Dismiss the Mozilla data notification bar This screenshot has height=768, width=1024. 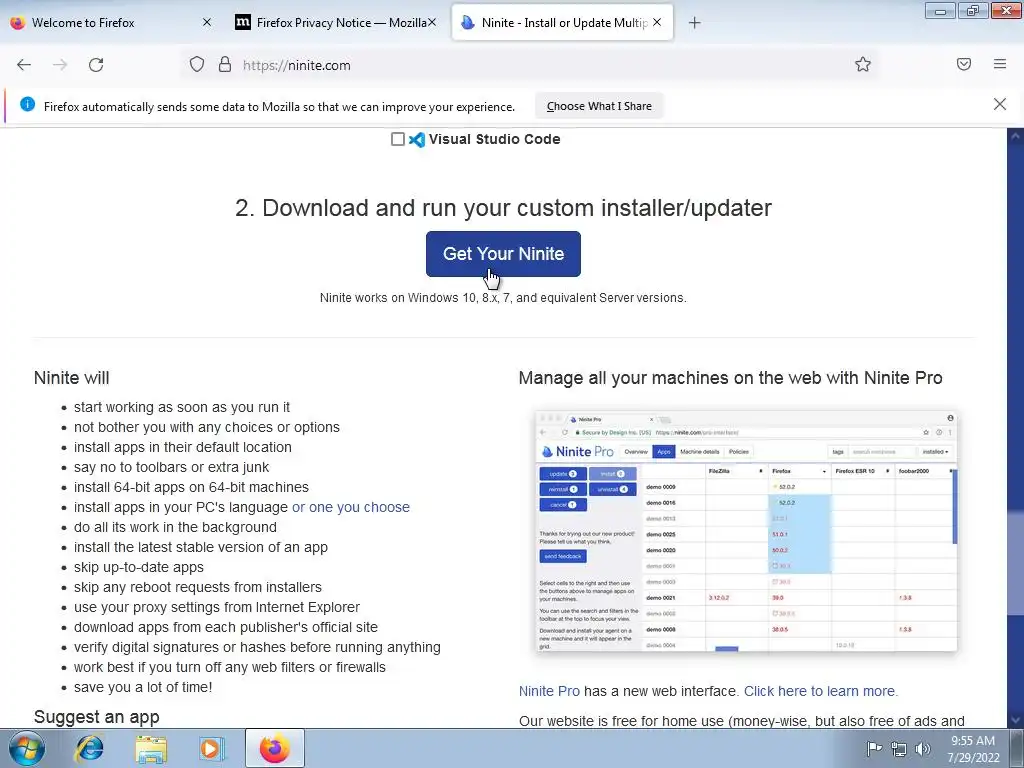1000,104
